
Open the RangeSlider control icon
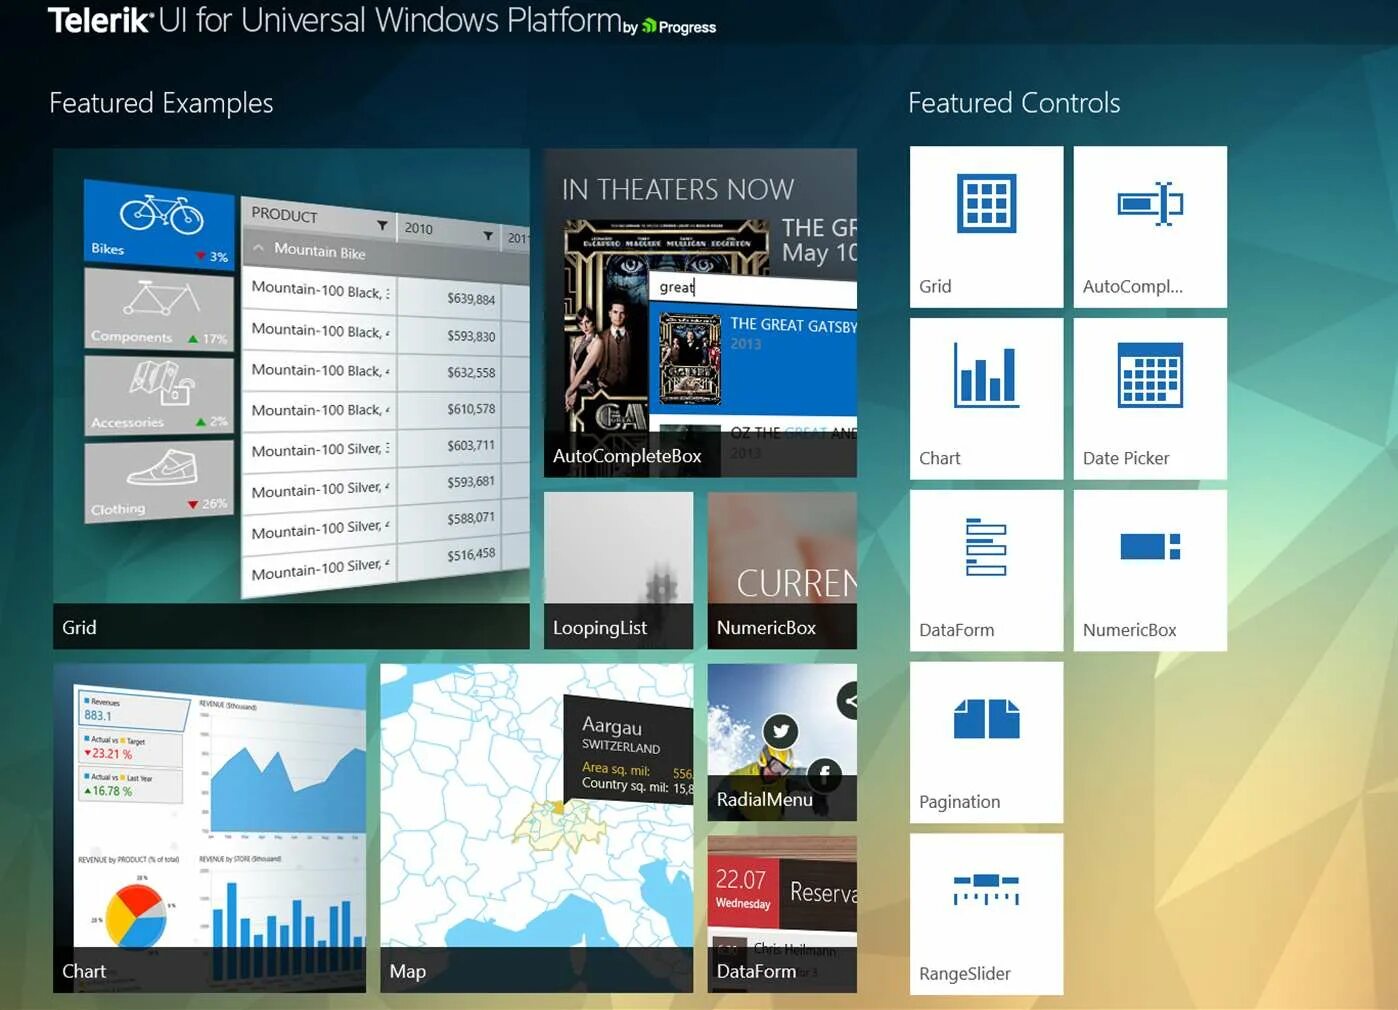coord(986,889)
